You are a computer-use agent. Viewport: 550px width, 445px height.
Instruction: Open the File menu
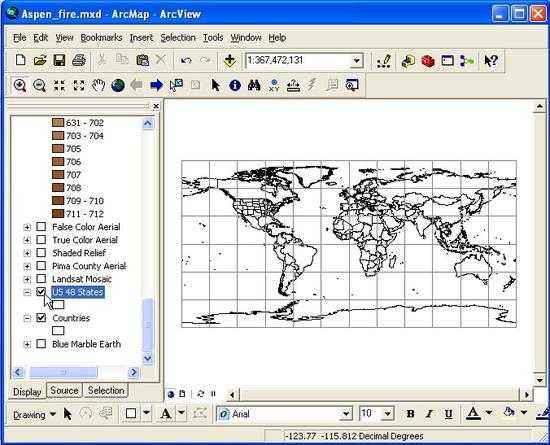click(20, 38)
